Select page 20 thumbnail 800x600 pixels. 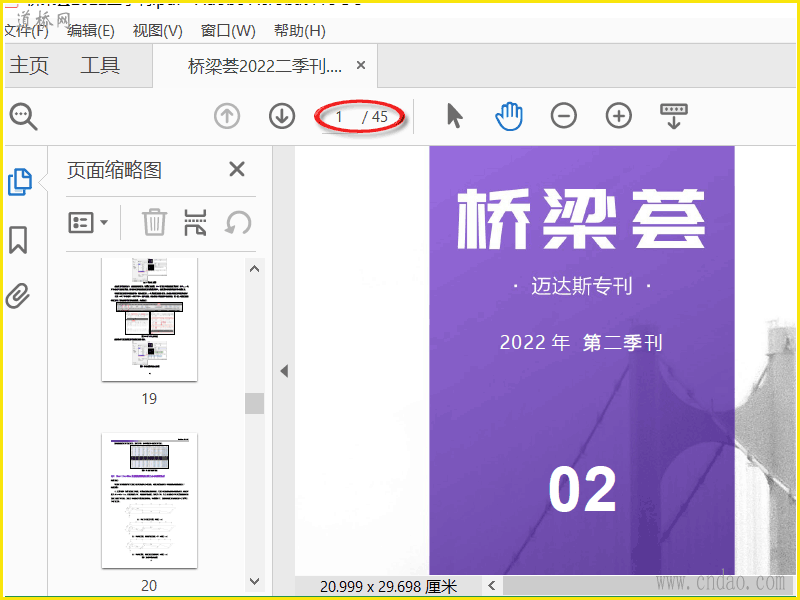click(x=149, y=501)
